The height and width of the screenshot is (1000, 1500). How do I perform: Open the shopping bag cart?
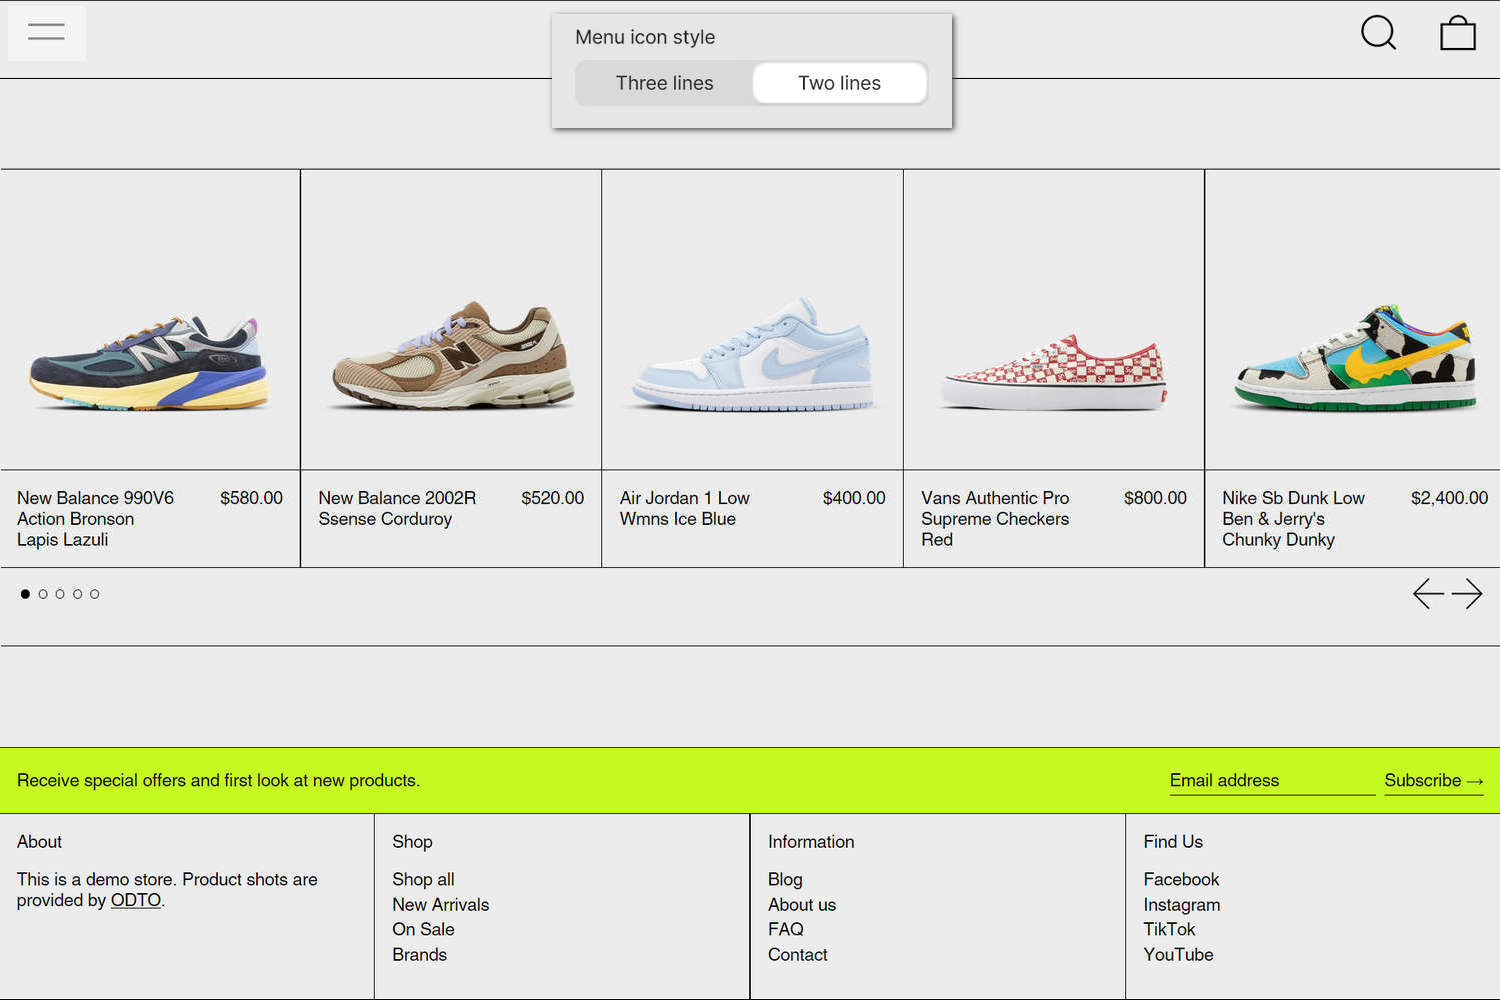[x=1458, y=32]
